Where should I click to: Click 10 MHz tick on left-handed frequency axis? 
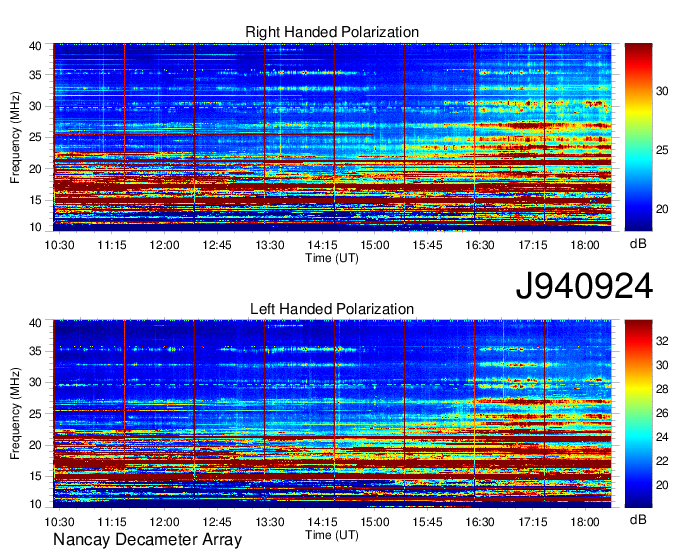click(x=35, y=504)
